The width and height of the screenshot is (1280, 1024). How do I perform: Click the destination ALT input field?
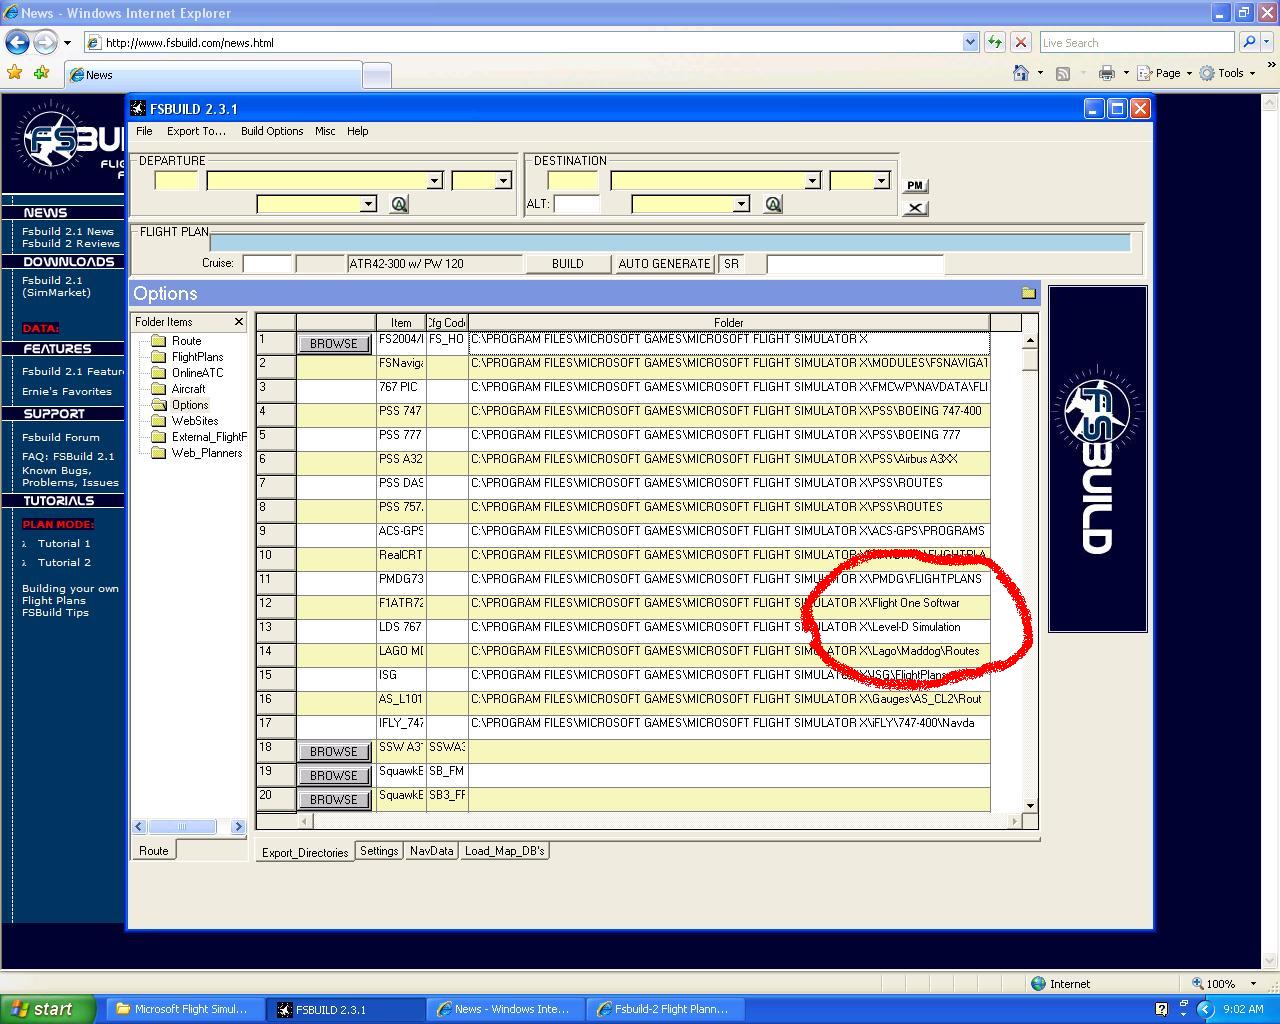click(577, 204)
